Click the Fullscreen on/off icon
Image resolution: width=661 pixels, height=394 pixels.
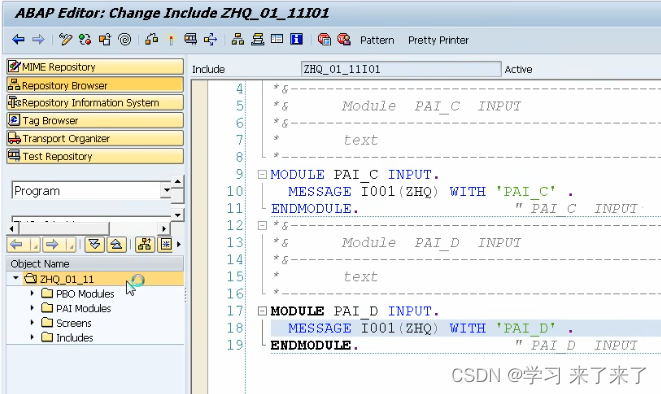[x=277, y=39]
